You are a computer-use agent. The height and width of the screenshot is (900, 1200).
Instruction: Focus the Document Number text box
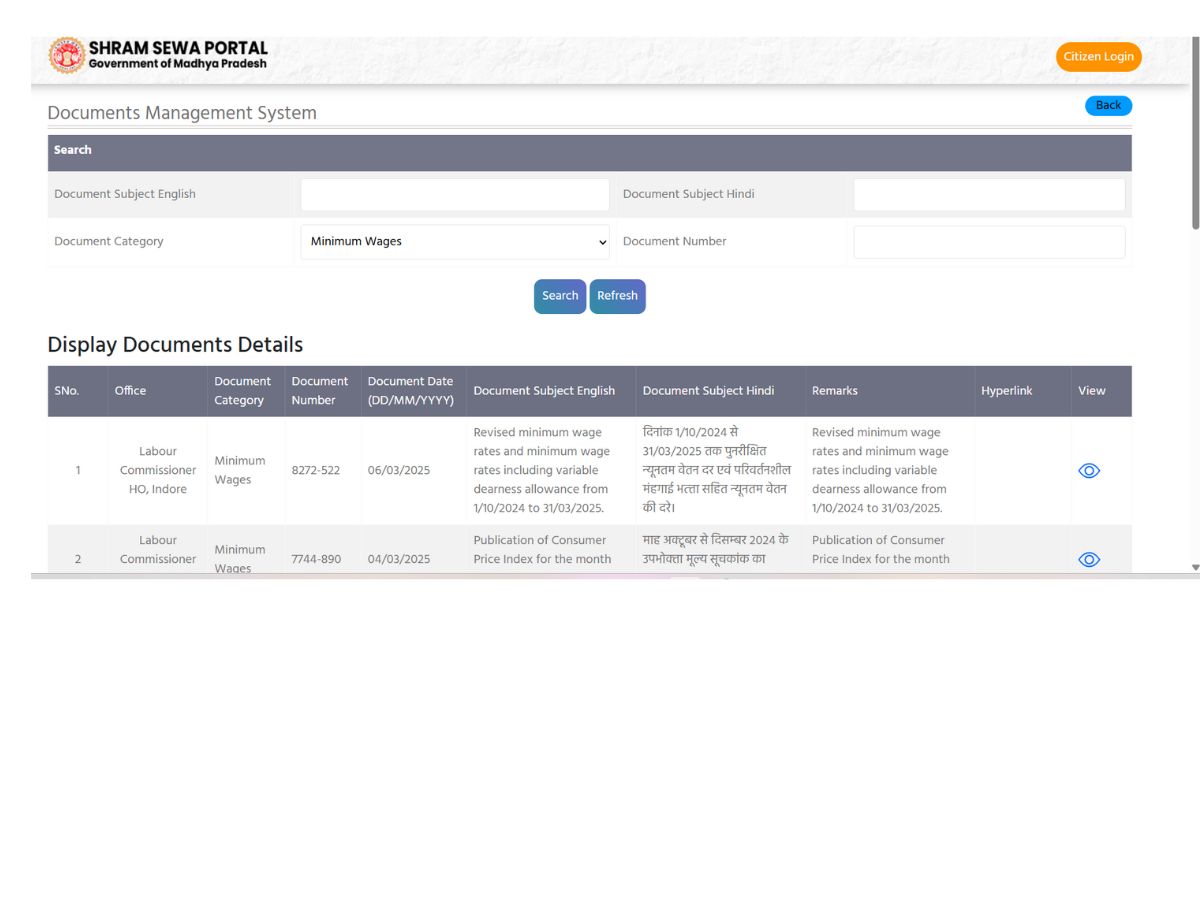(988, 241)
